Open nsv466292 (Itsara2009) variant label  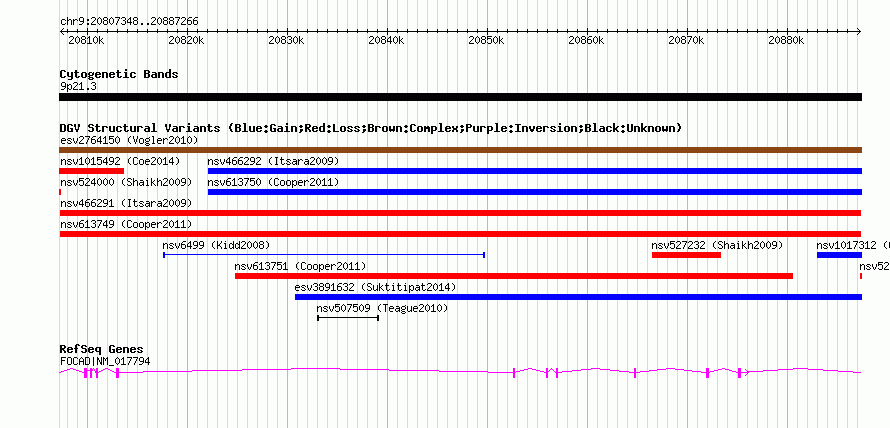click(273, 161)
